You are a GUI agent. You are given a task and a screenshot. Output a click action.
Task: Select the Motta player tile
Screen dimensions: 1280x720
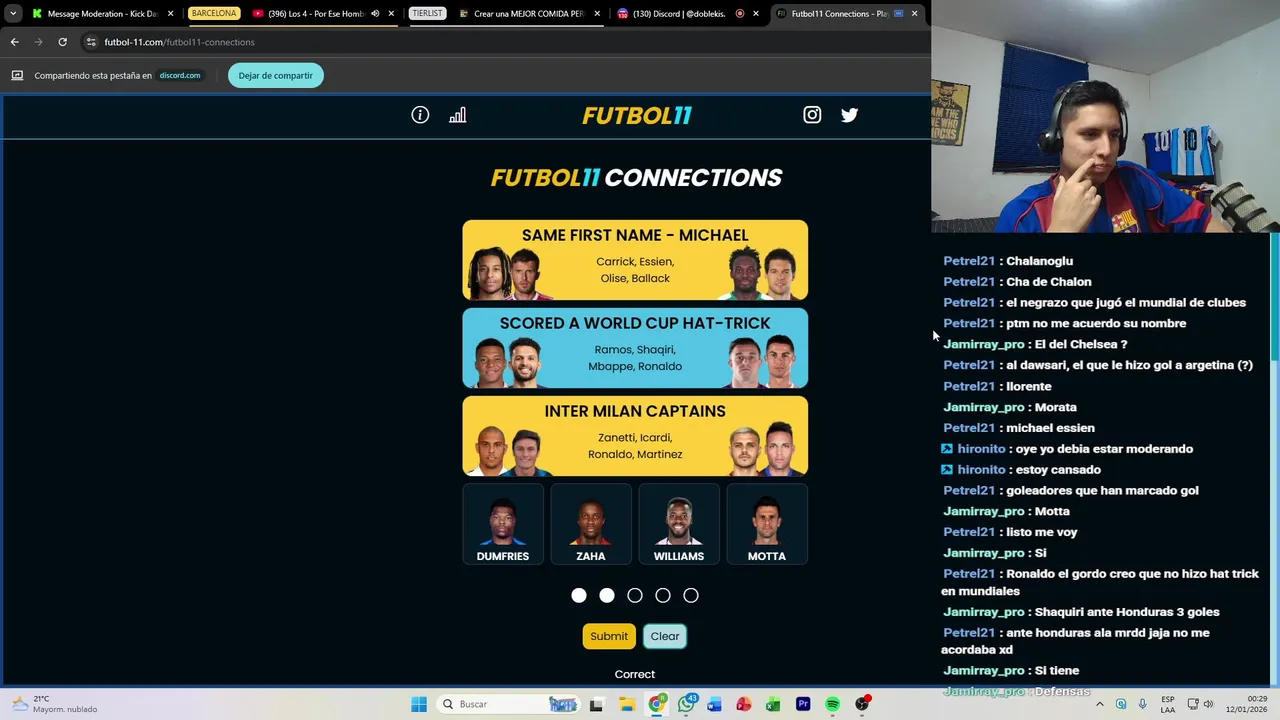click(x=767, y=524)
